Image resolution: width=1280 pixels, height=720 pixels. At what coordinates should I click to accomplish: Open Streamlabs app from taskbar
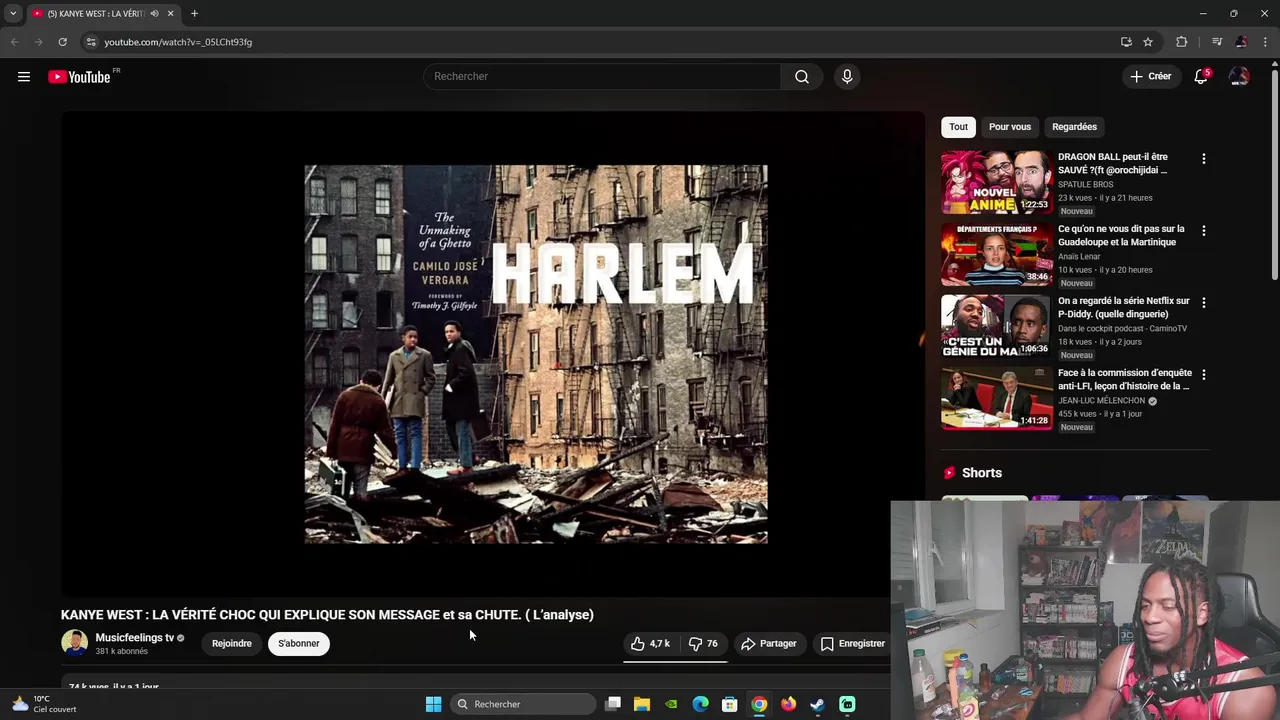(x=847, y=704)
